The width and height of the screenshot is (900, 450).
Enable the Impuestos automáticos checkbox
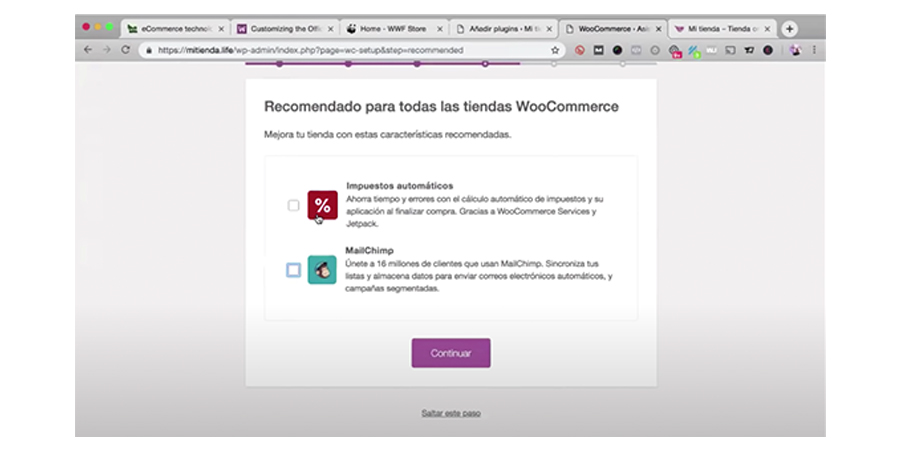pyautogui.click(x=293, y=205)
